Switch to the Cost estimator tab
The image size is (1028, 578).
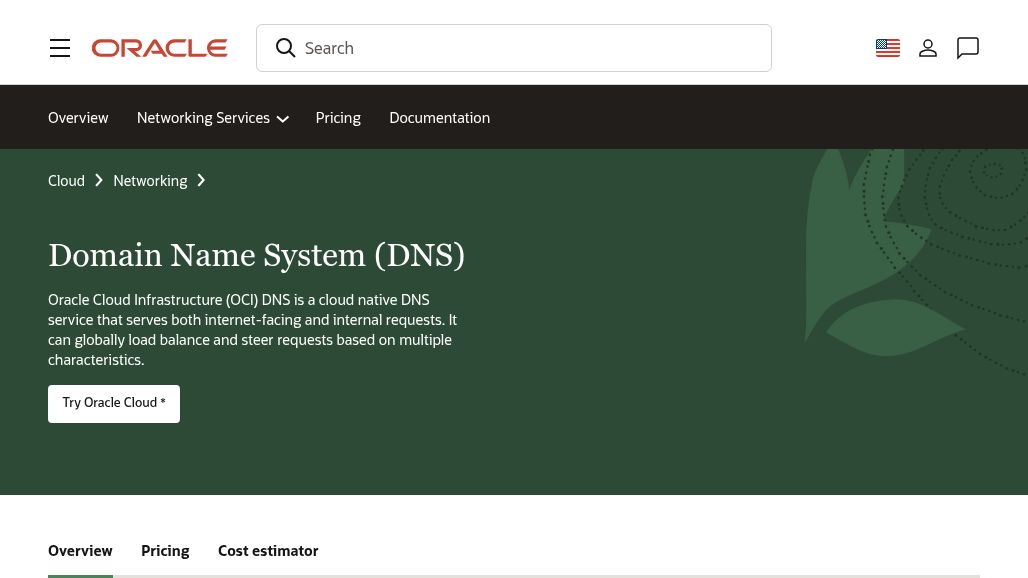click(268, 551)
